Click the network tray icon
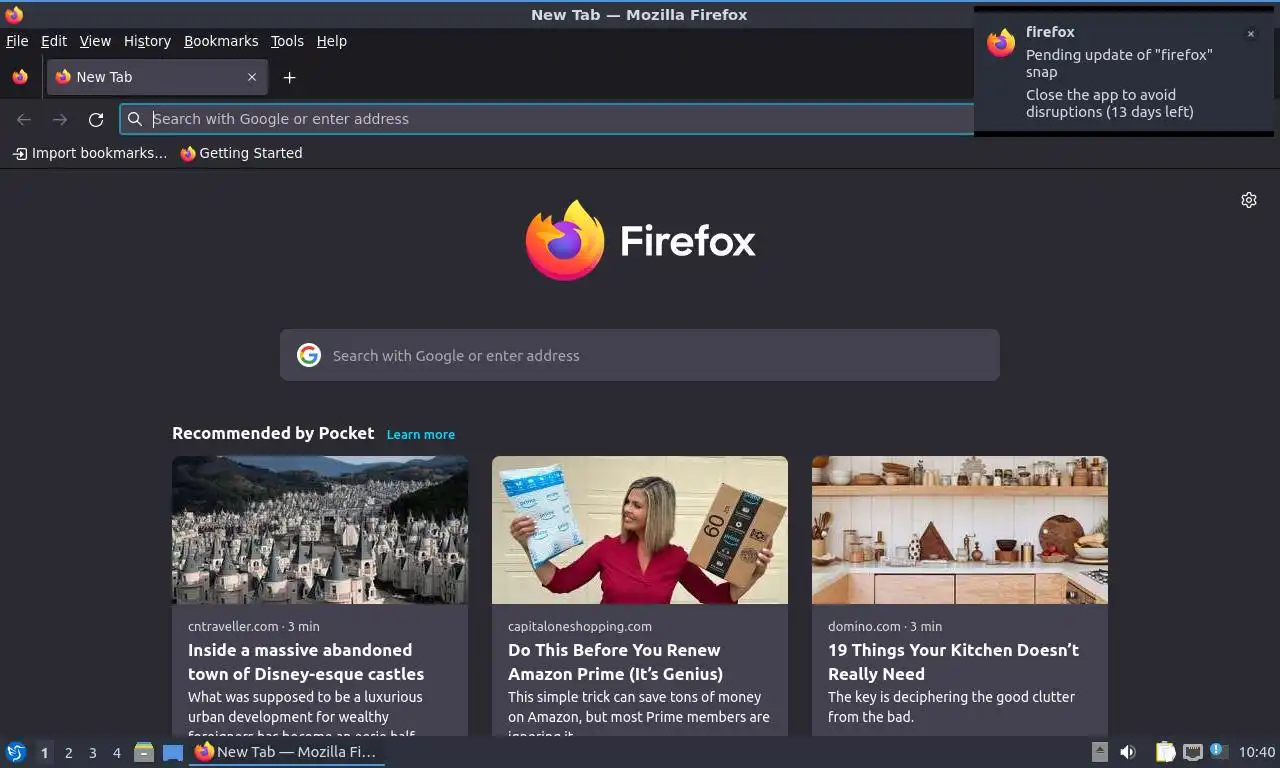1280x768 pixels. [1192, 752]
